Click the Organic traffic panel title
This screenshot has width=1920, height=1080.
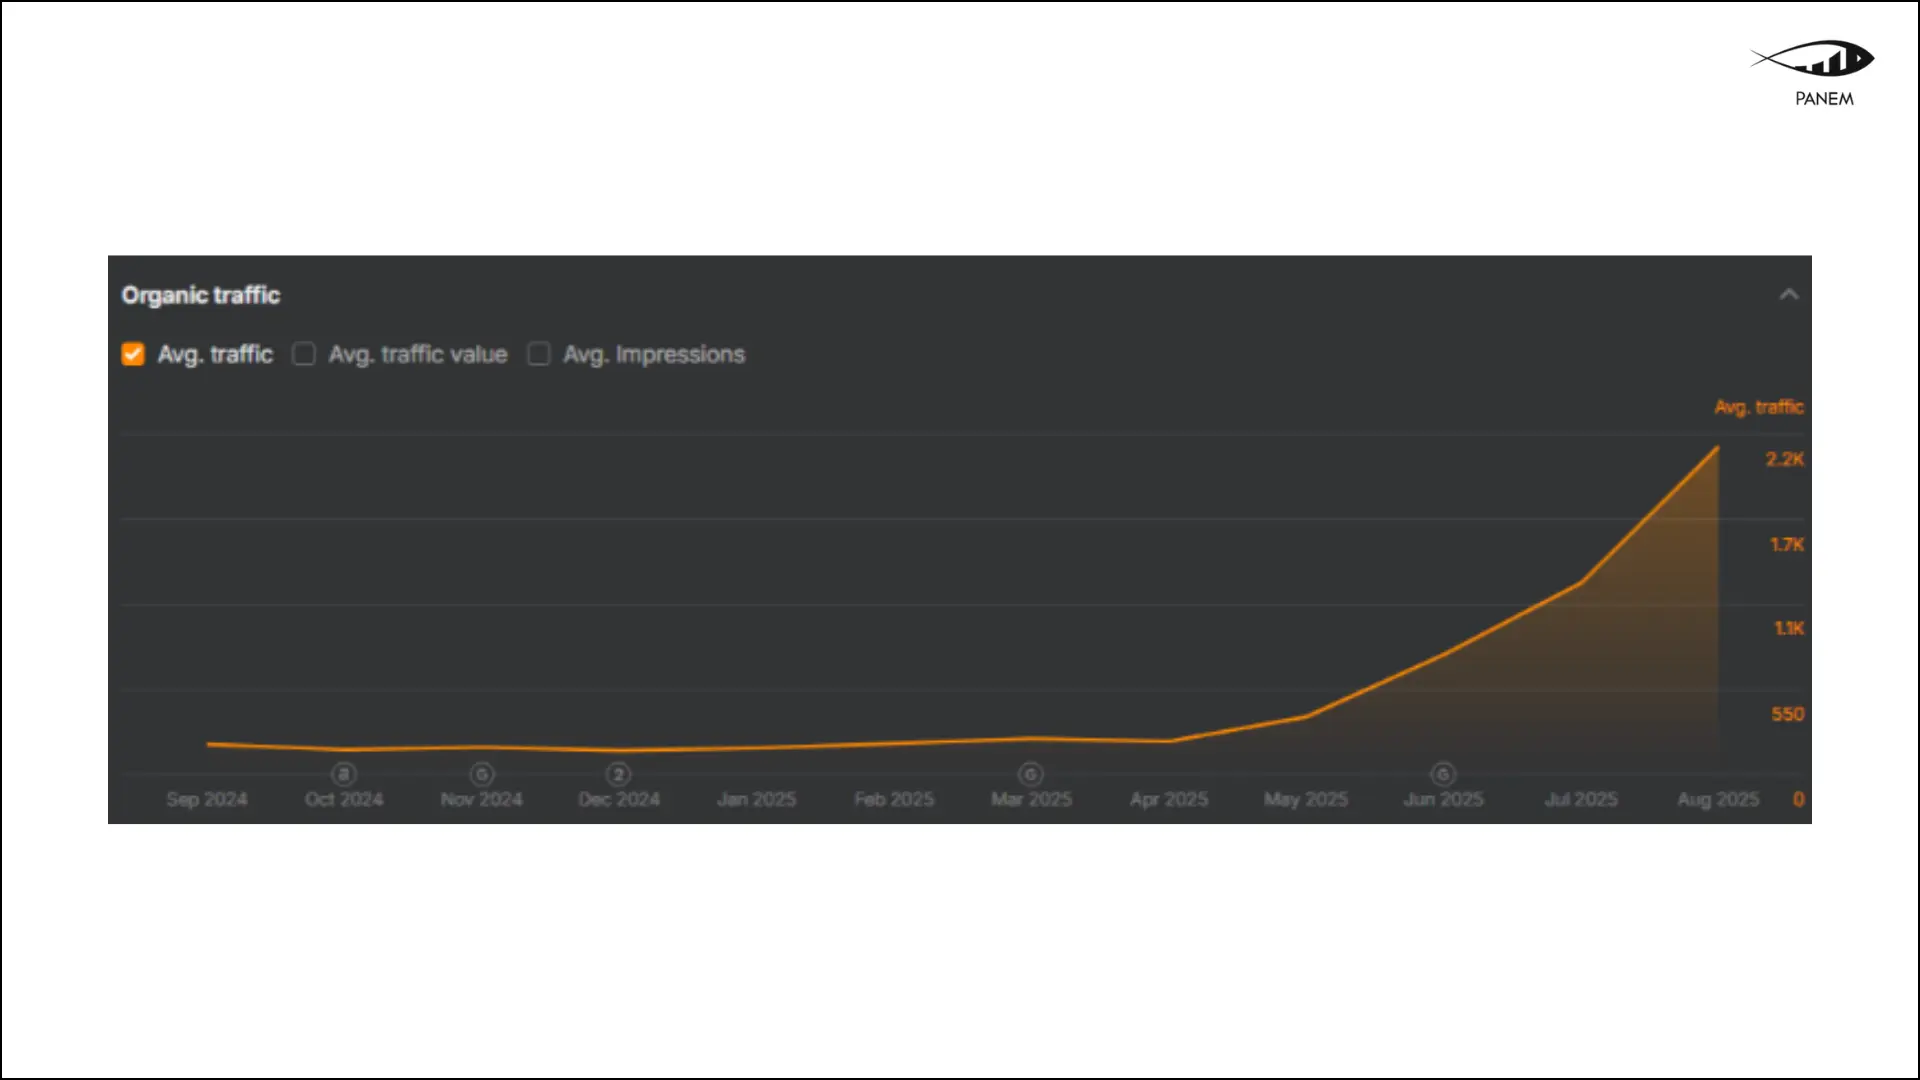[x=201, y=295]
